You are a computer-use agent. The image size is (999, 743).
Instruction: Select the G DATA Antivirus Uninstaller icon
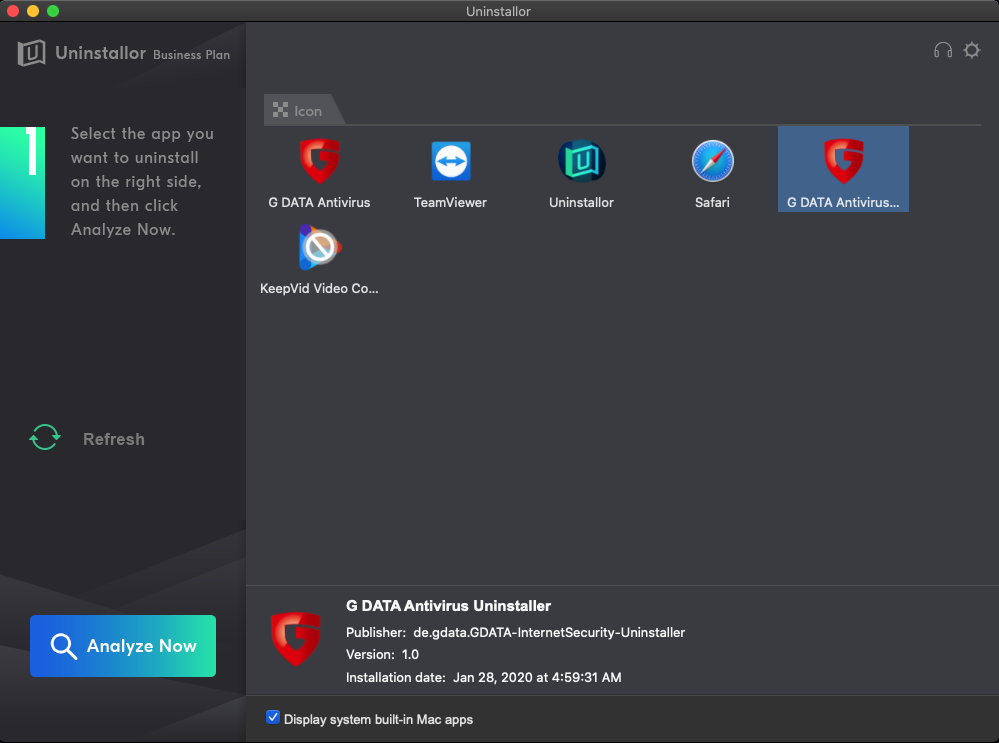[x=844, y=161]
